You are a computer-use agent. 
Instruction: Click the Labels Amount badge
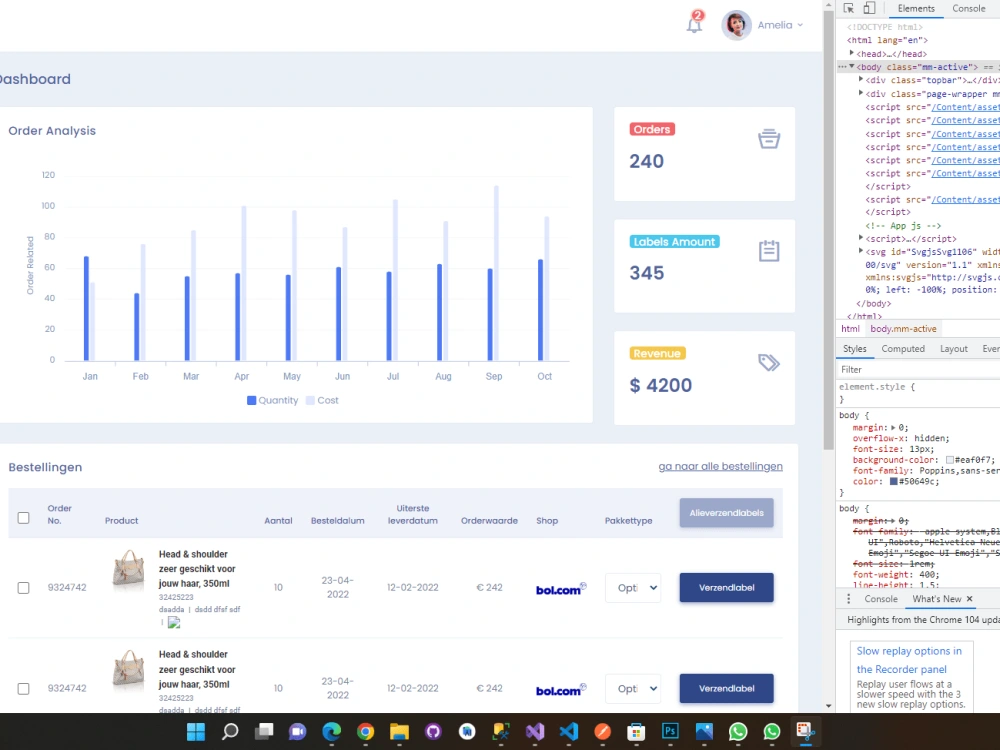tap(674, 242)
